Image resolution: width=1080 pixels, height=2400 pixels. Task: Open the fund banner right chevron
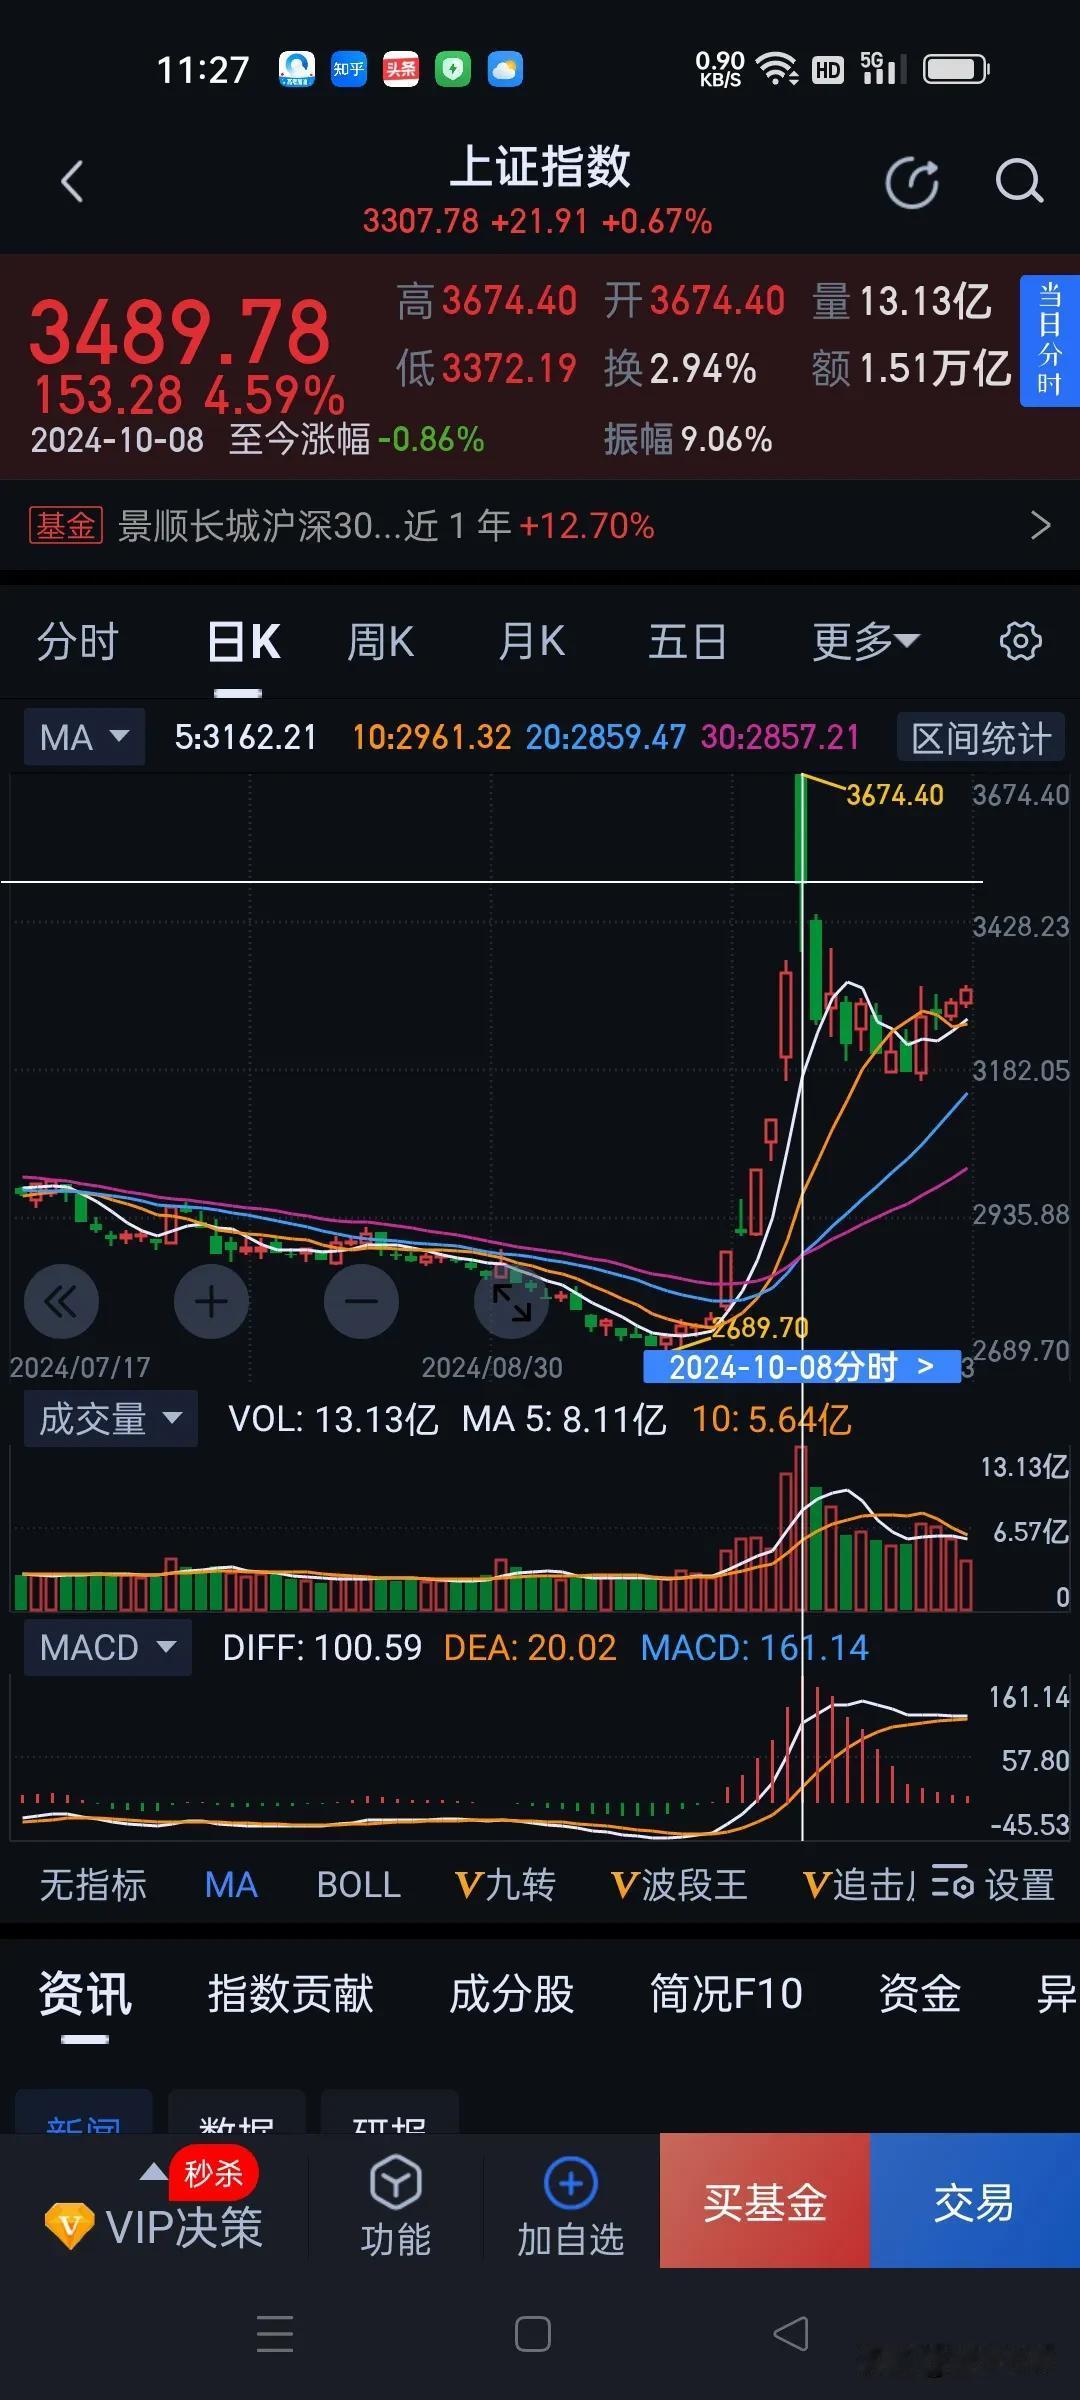1040,525
